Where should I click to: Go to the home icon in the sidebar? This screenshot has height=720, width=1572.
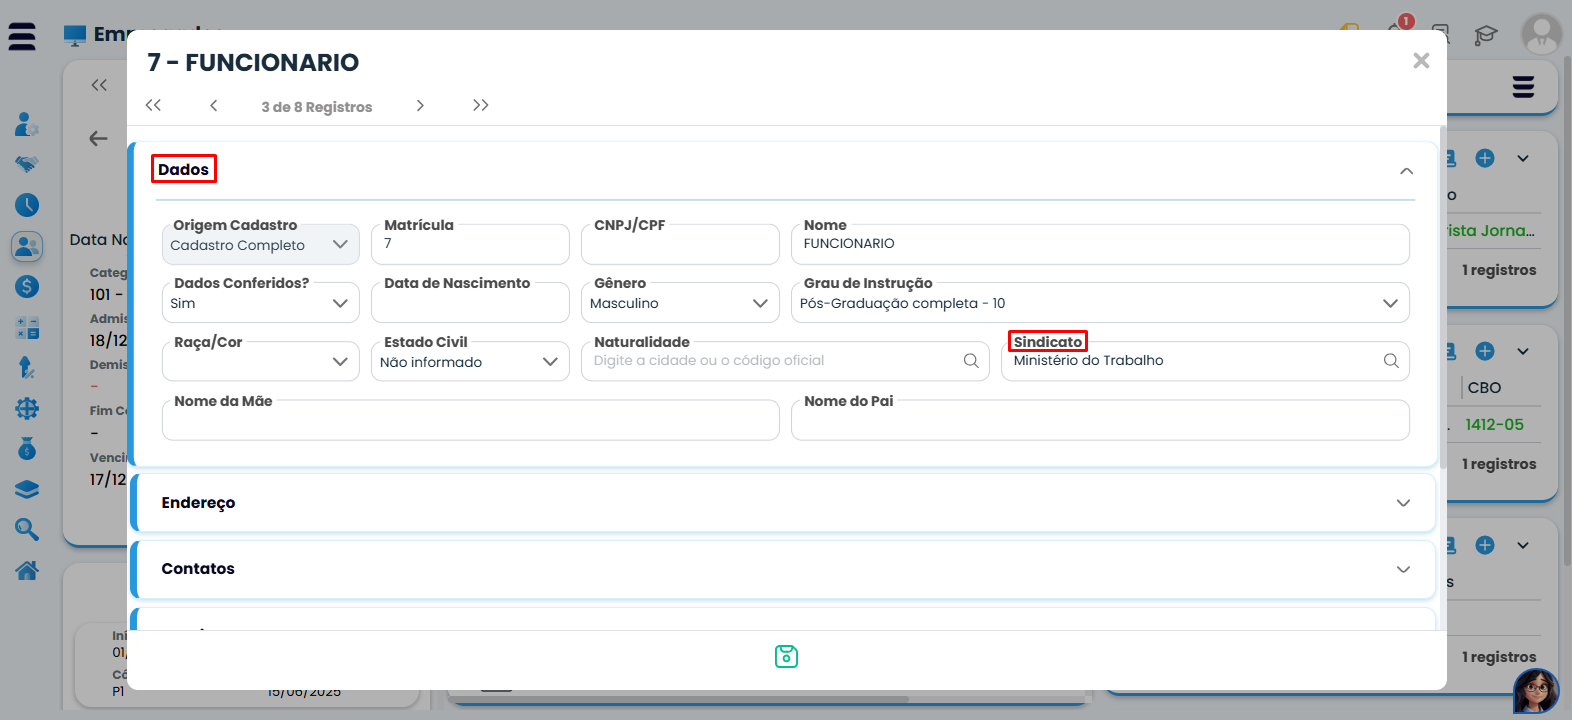[27, 570]
